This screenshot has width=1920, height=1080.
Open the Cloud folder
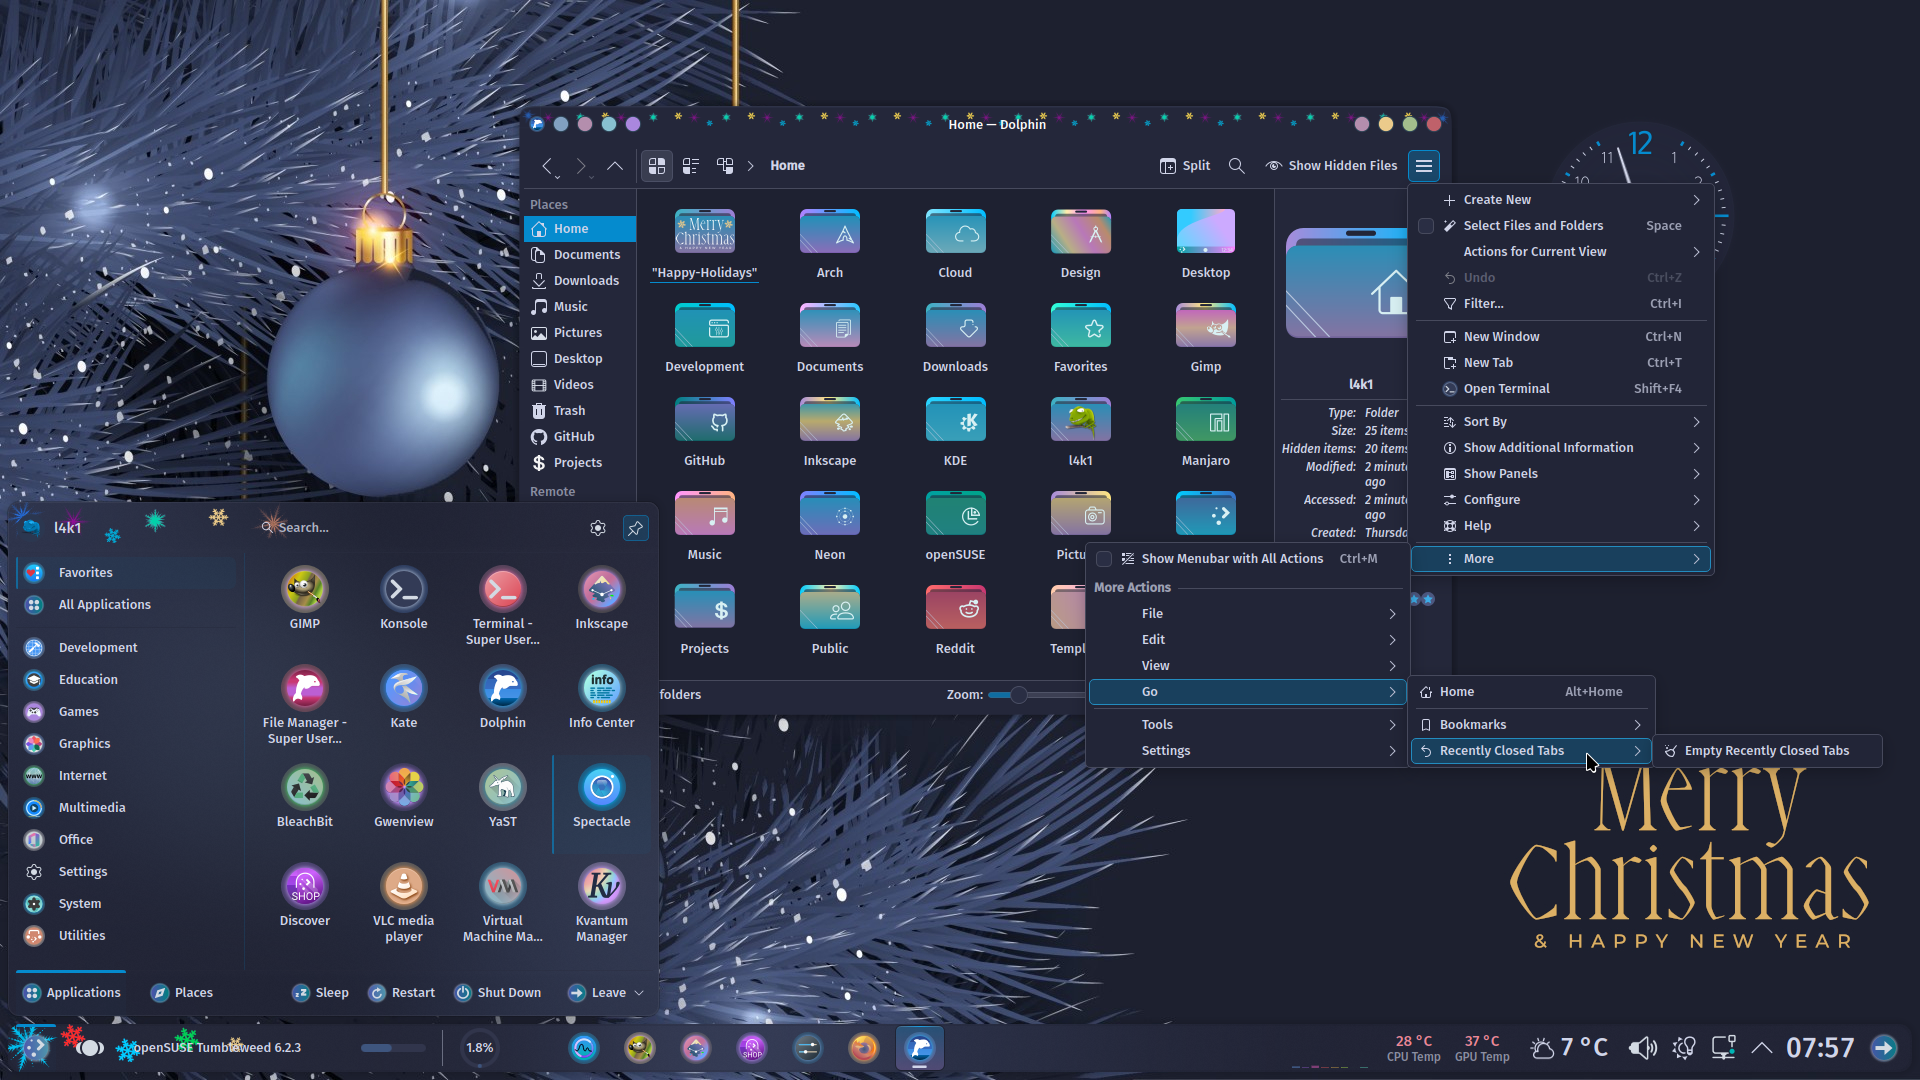coord(955,243)
